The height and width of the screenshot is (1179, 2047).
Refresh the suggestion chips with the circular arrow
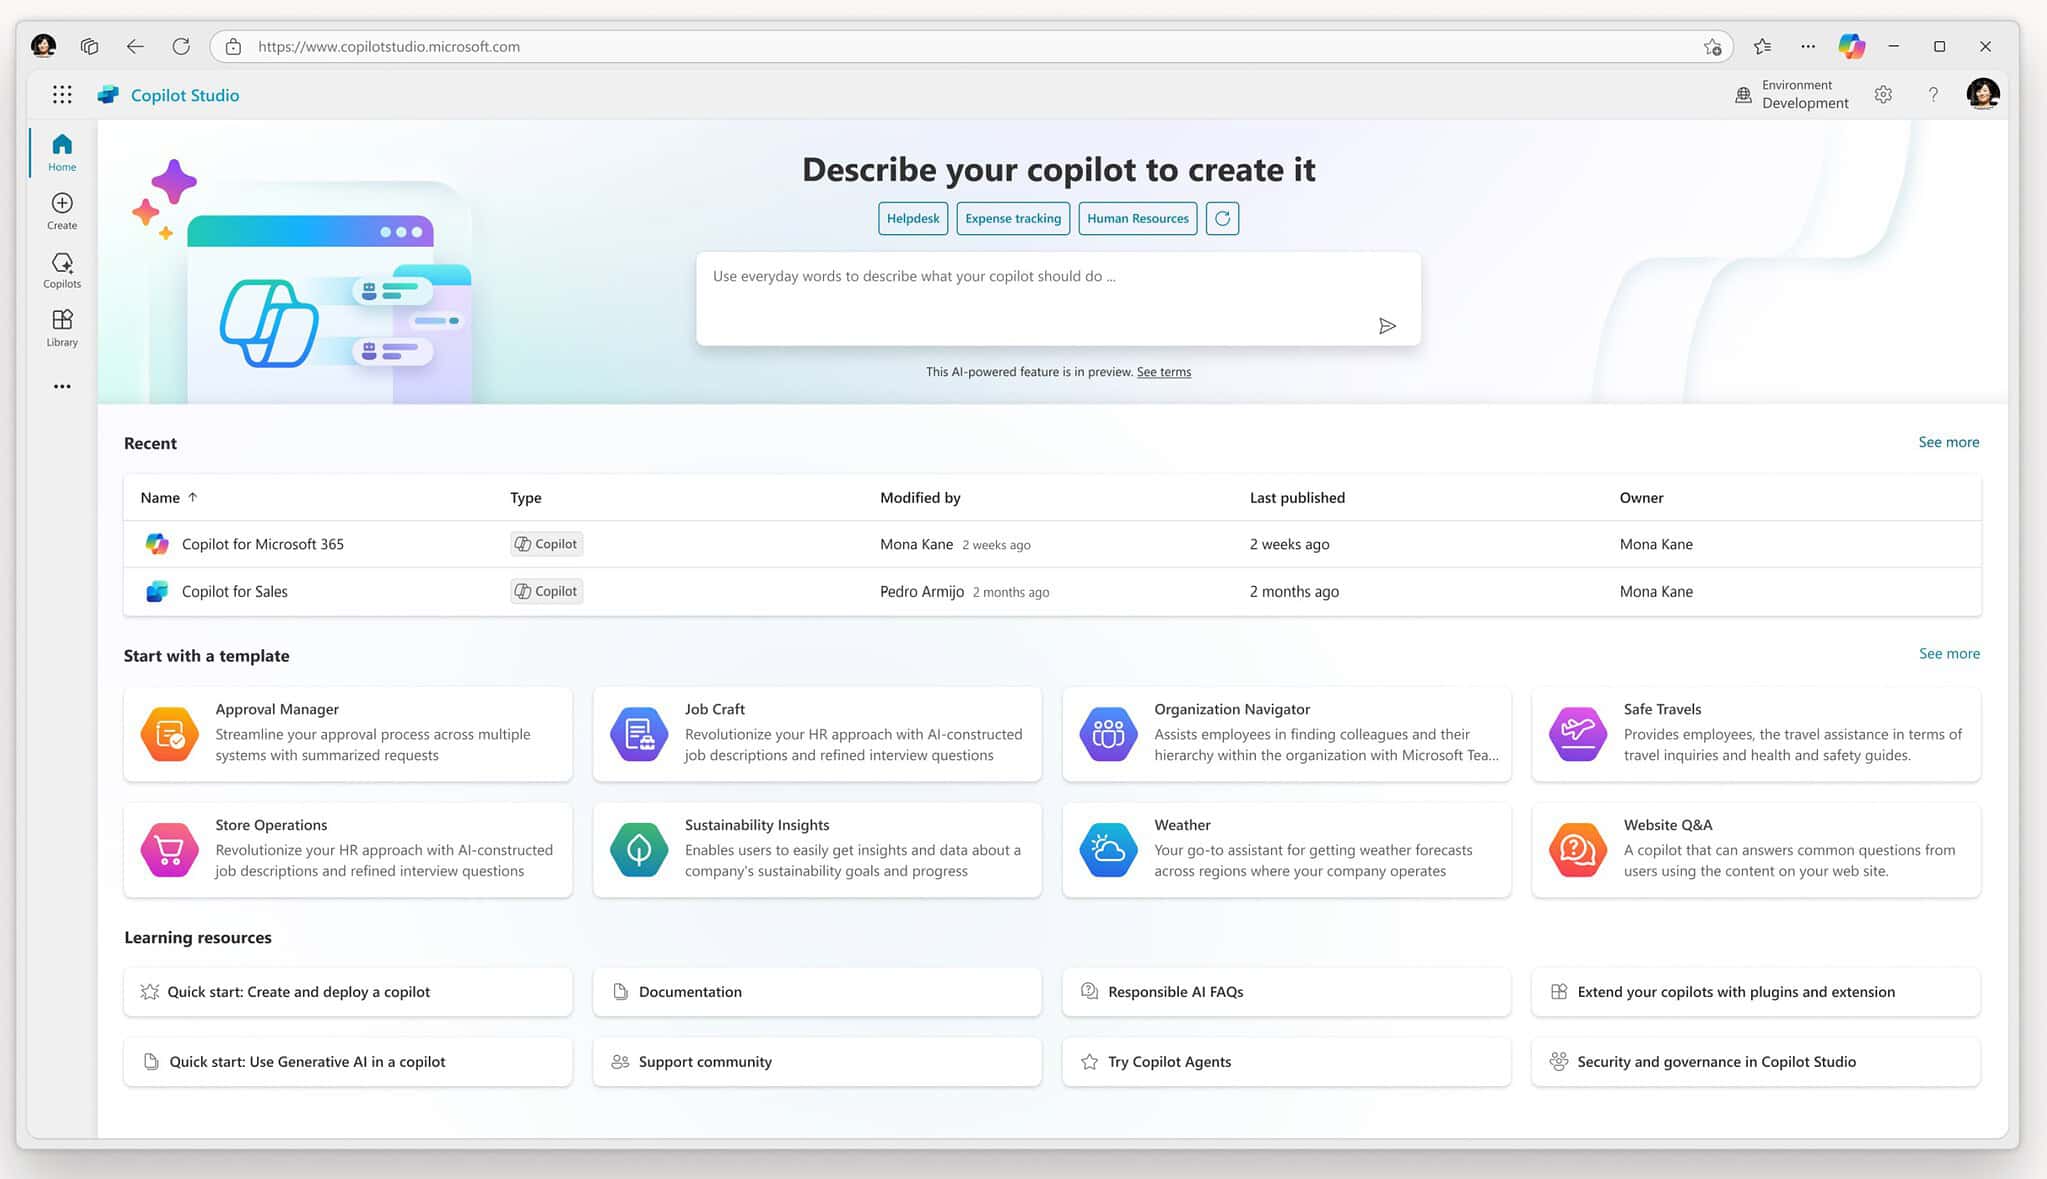pos(1222,218)
